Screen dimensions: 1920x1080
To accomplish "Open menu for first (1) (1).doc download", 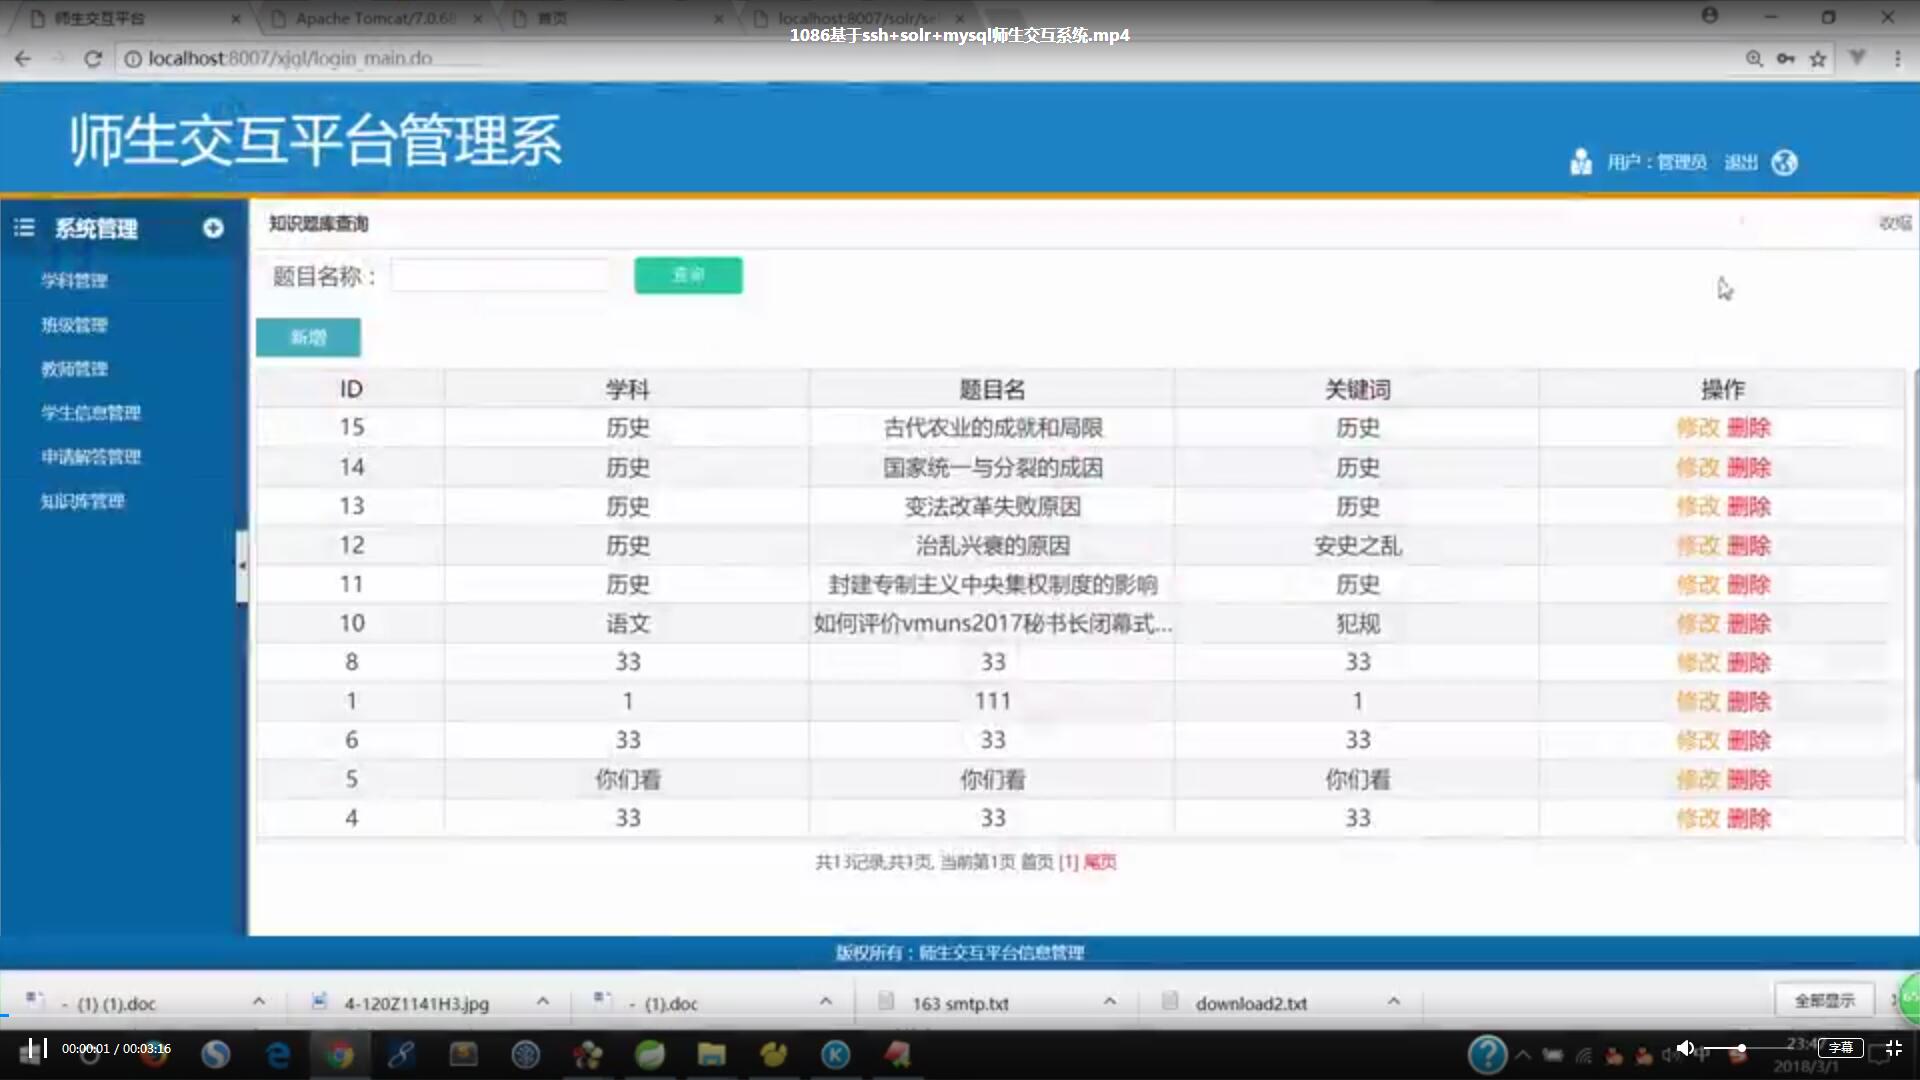I will click(259, 1002).
